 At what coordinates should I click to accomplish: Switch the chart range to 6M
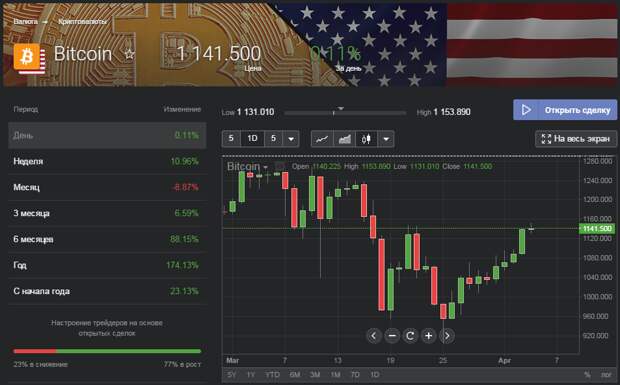[x=295, y=374]
